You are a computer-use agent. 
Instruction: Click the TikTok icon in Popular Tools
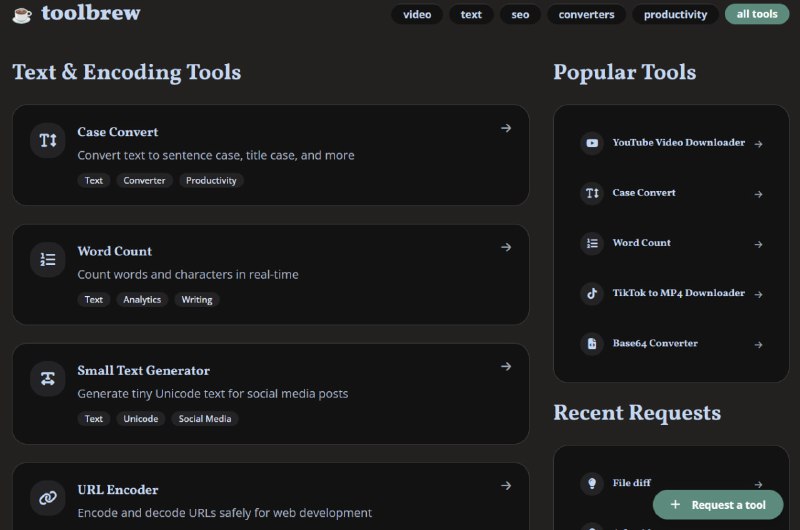click(x=592, y=293)
